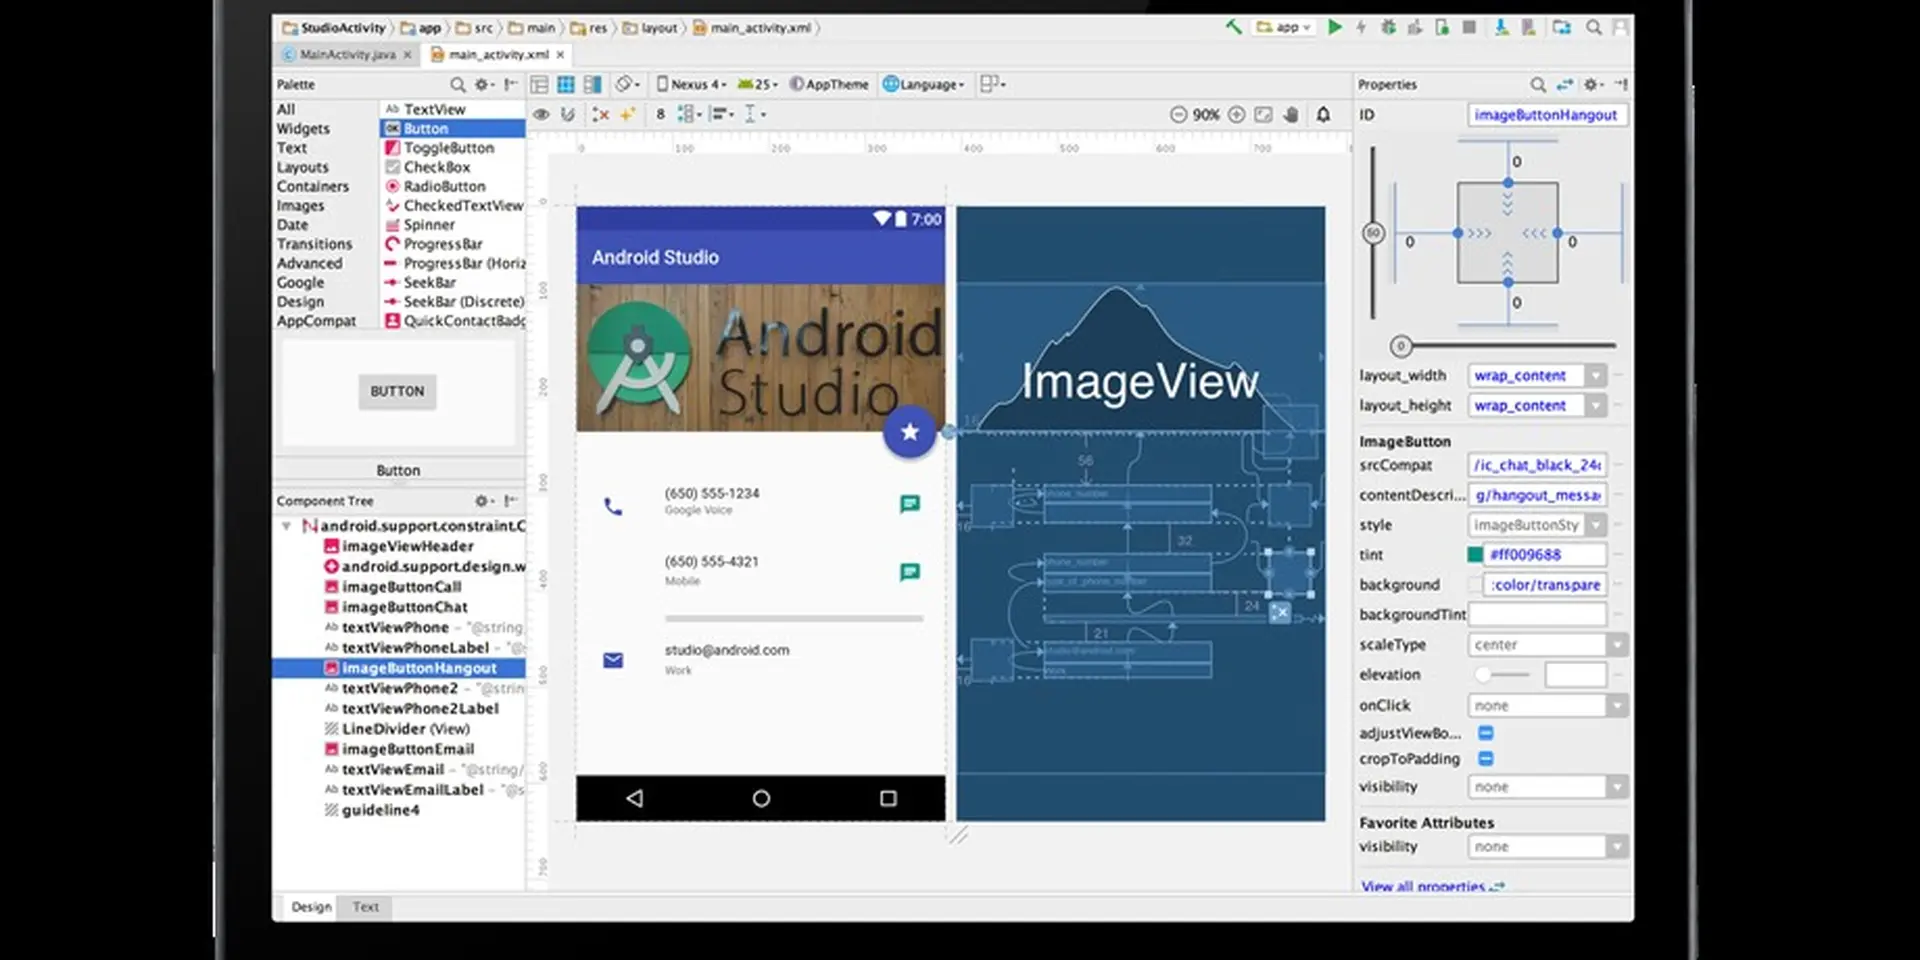Open the Nexus 4 device dropdown
1920x960 pixels.
click(x=692, y=84)
